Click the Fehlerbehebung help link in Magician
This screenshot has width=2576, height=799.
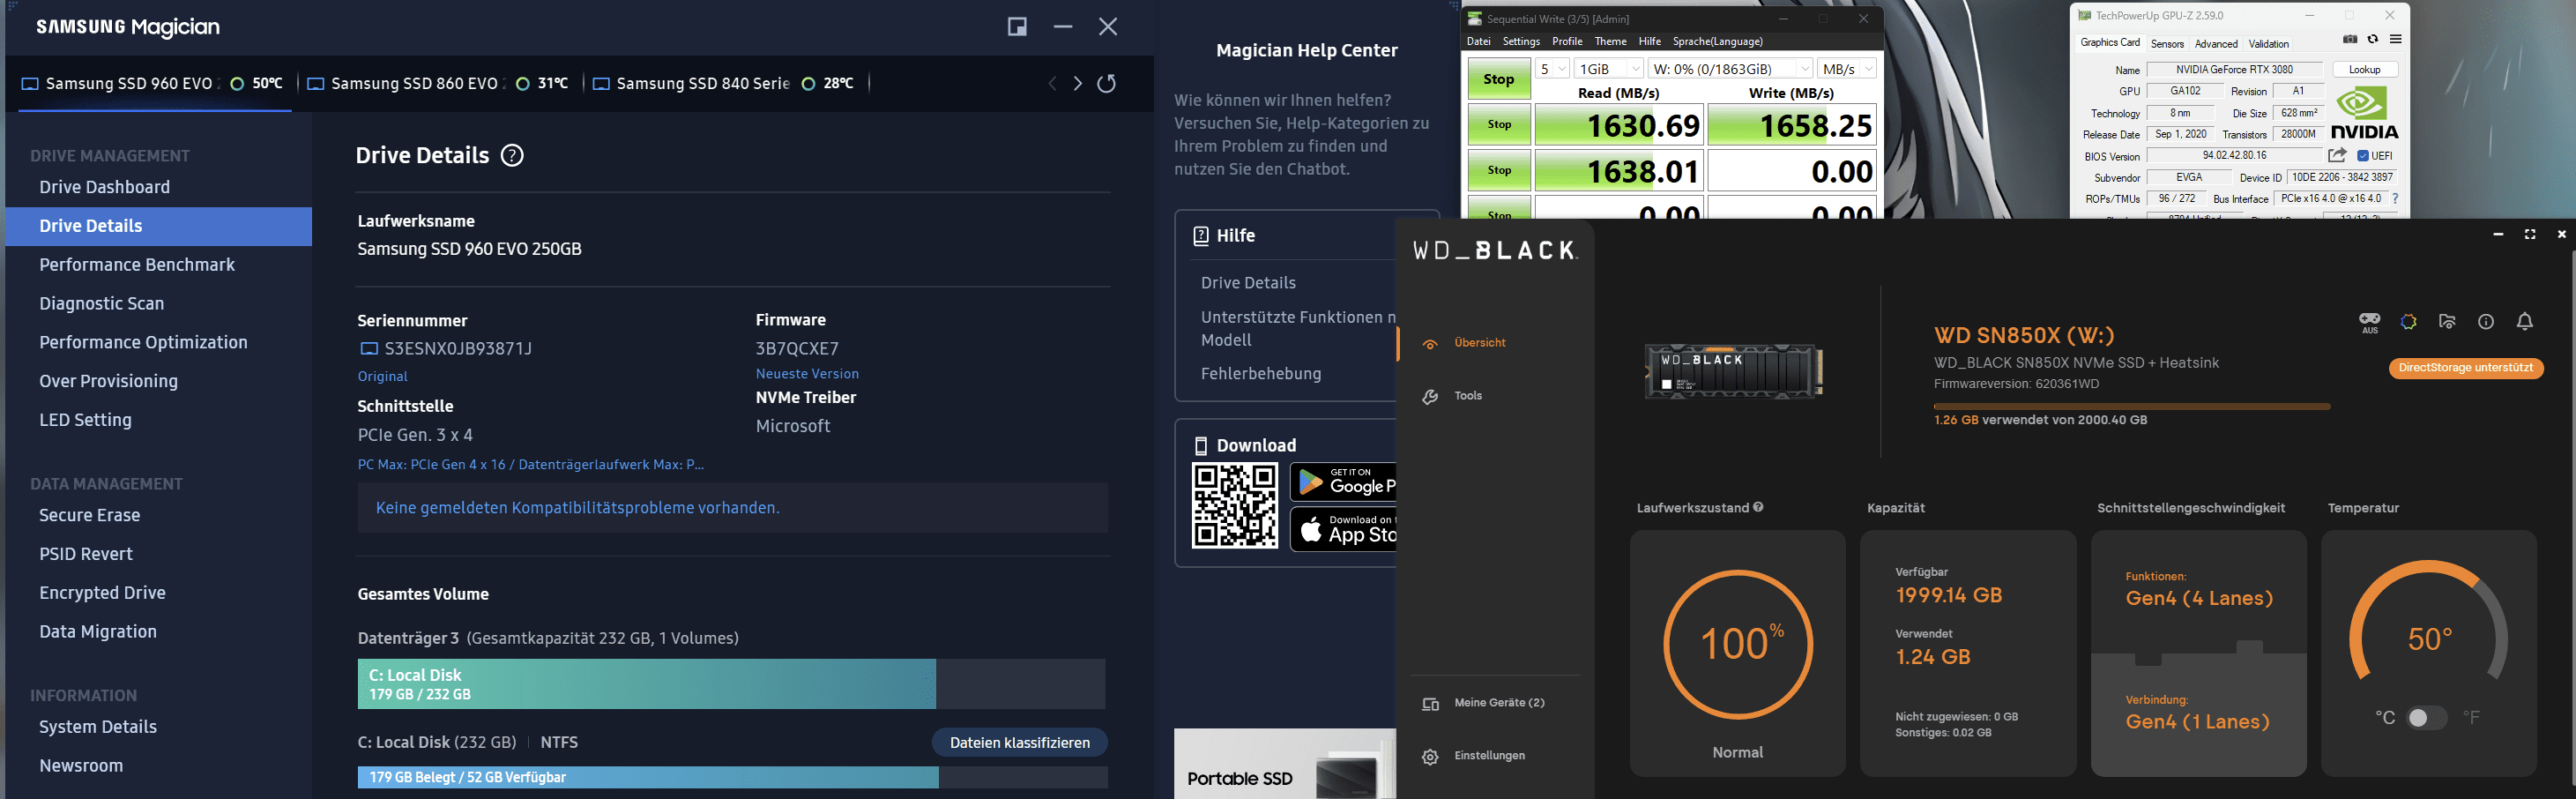1261,374
